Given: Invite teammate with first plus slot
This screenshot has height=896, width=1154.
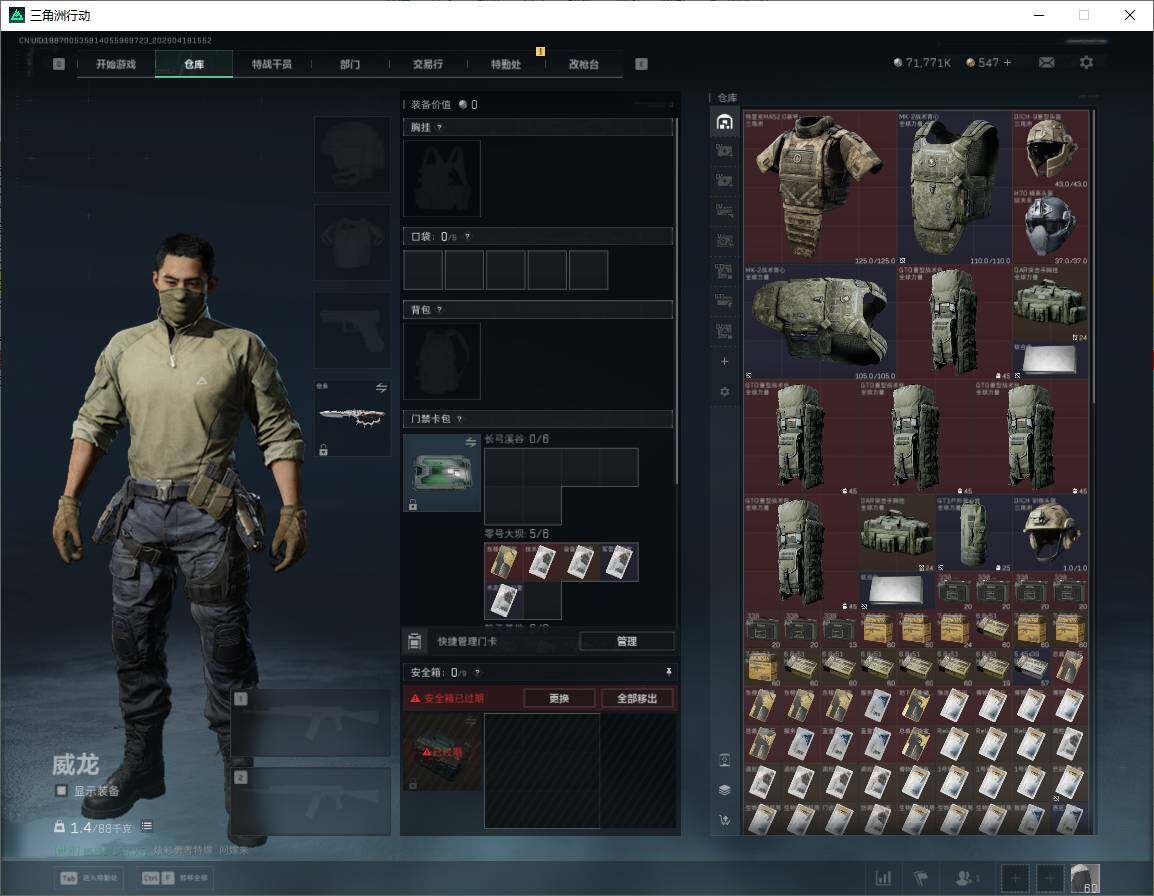Looking at the screenshot, I should [1016, 878].
